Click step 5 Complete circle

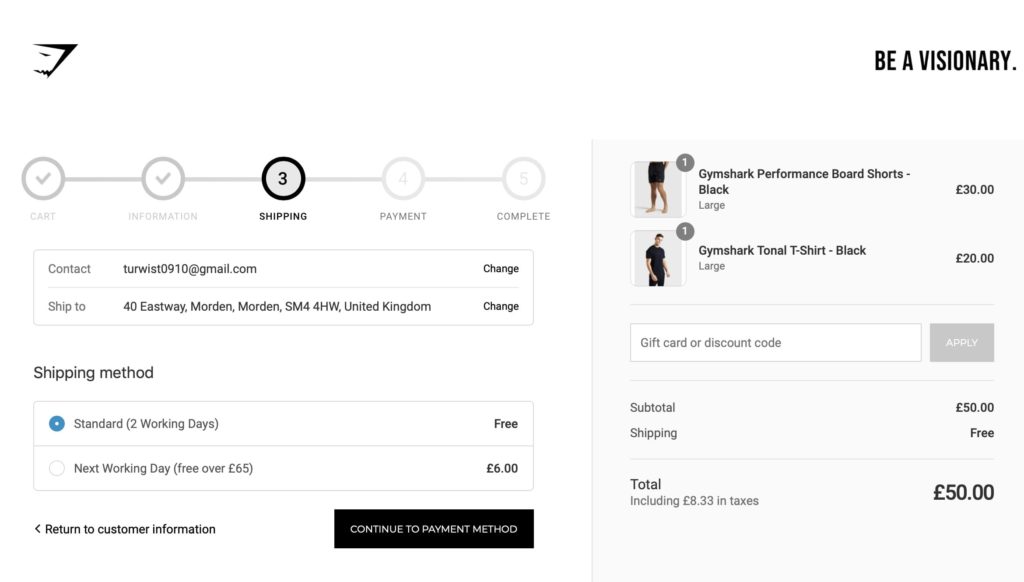[523, 179]
